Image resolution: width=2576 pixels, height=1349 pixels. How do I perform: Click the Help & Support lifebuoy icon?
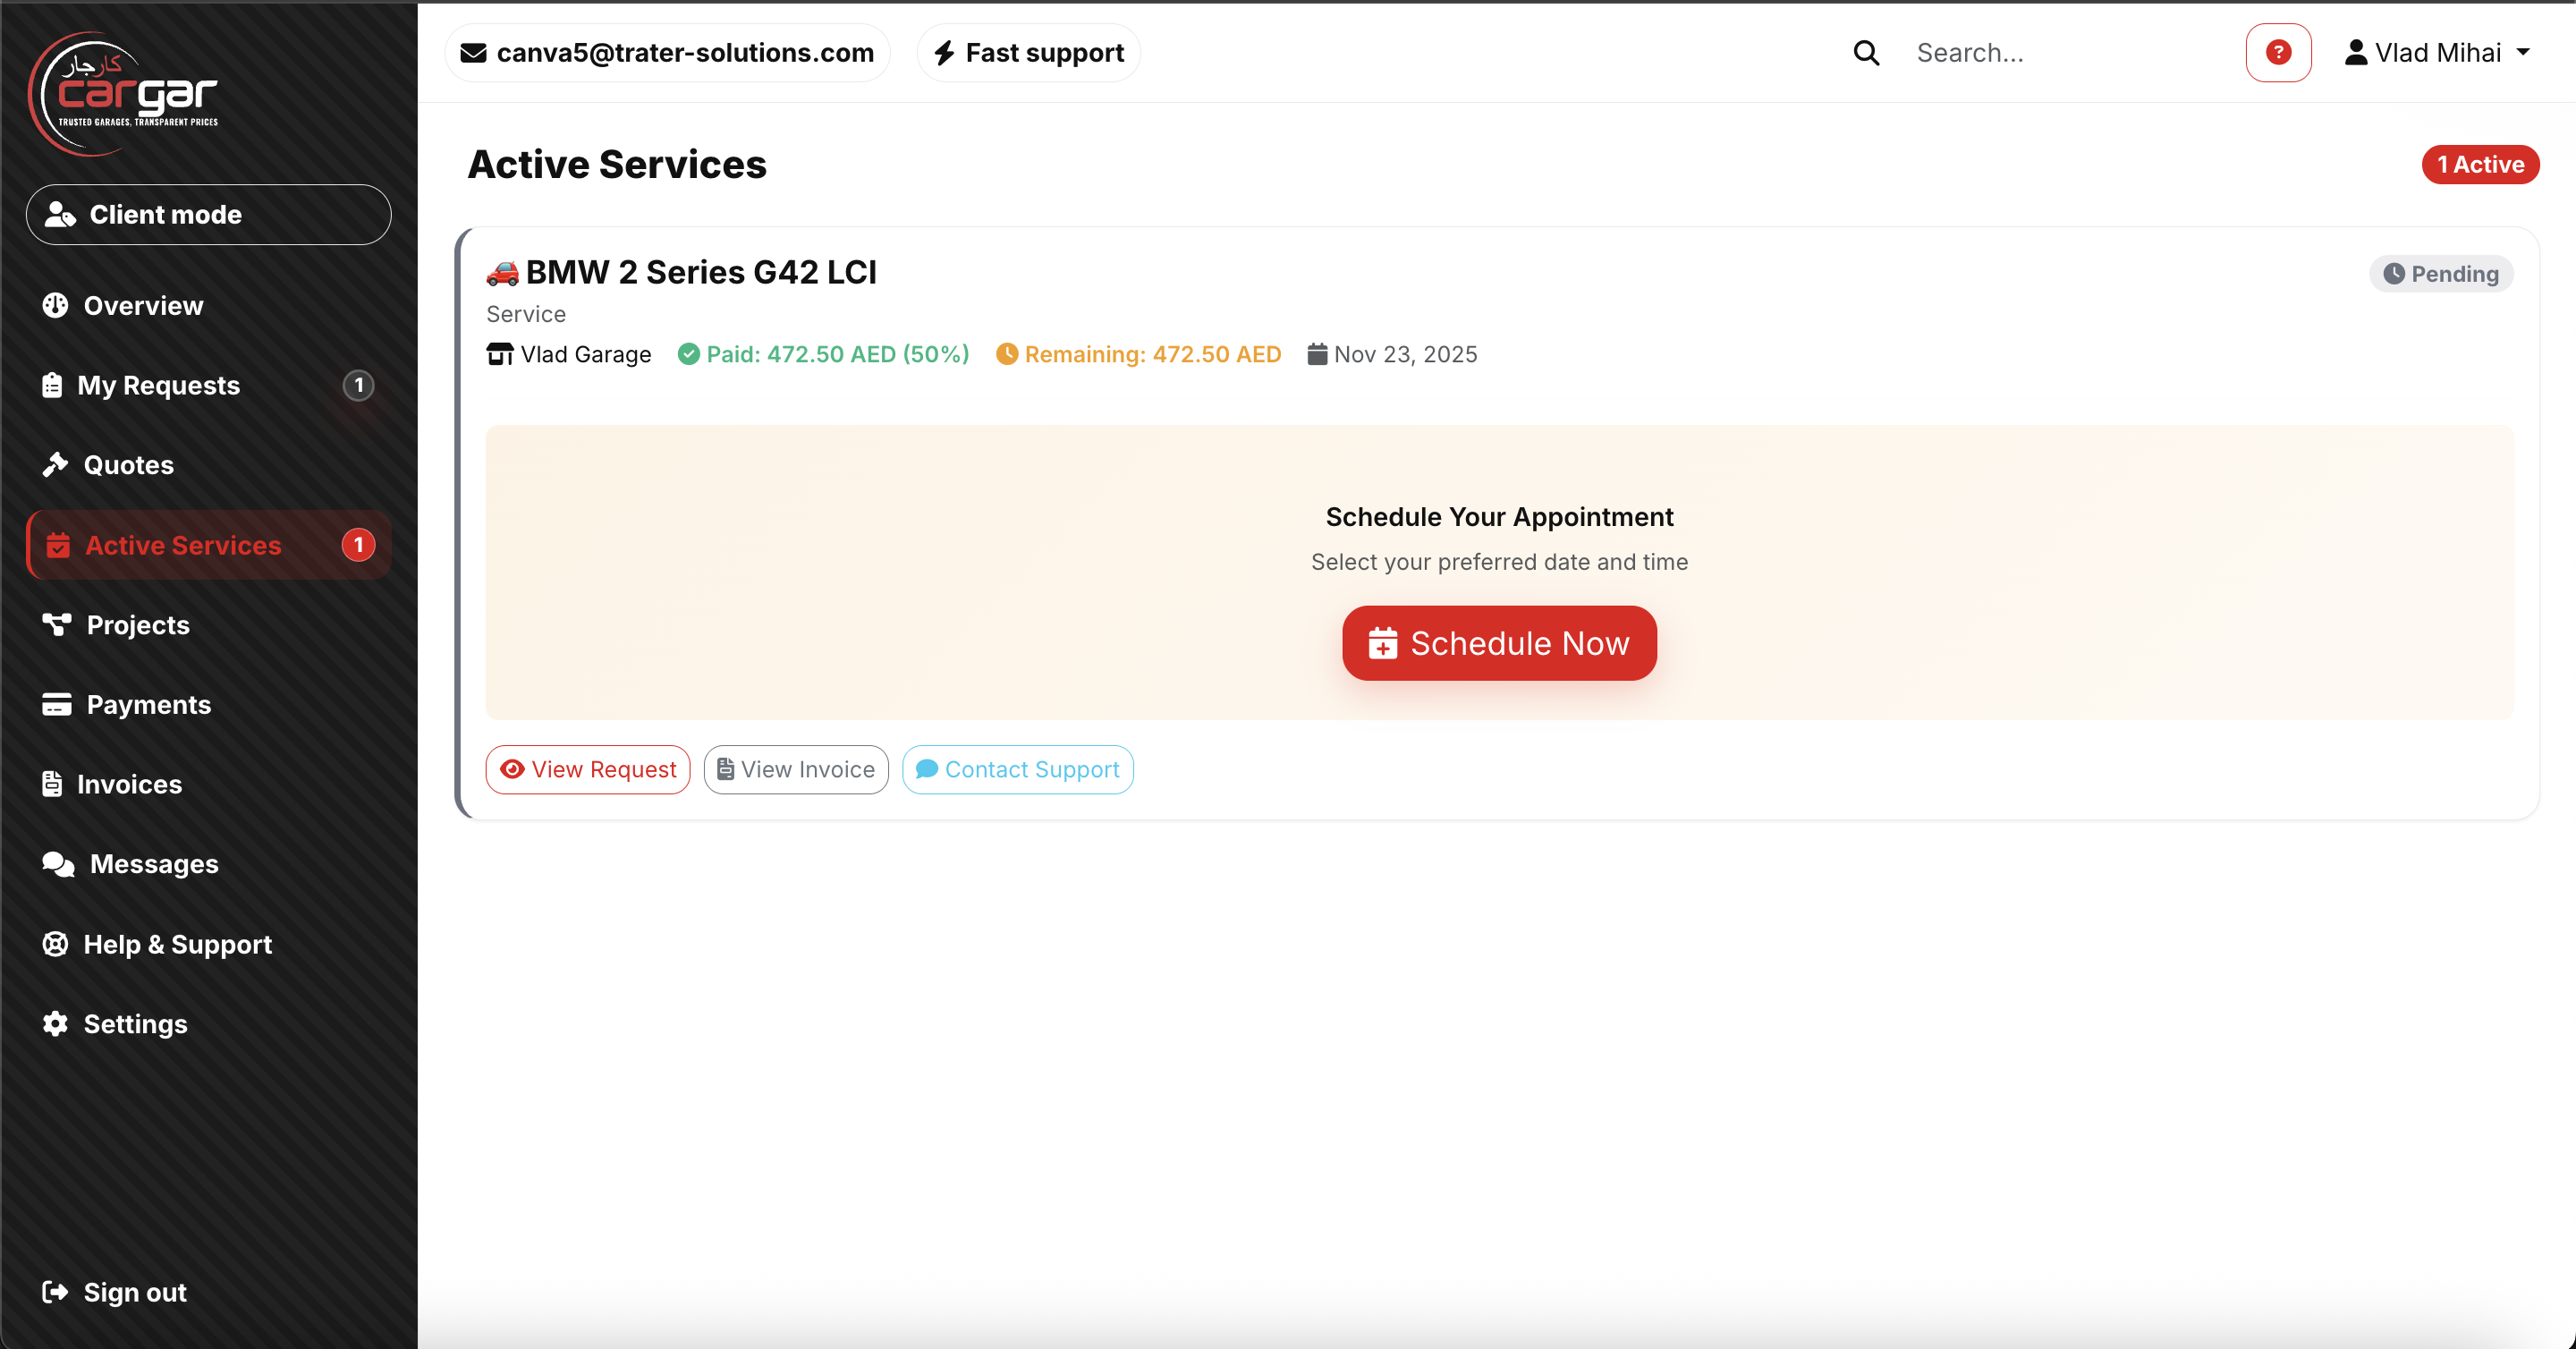tap(56, 943)
